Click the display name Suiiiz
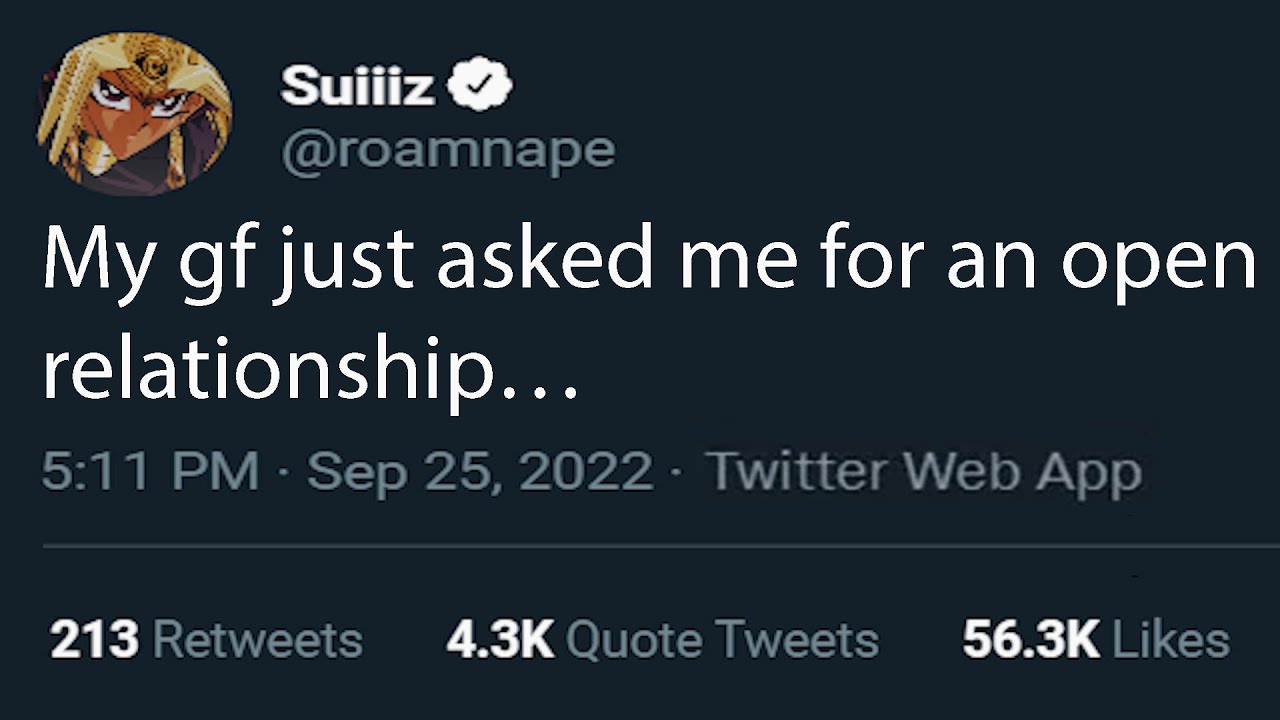The image size is (1280, 720). (357, 87)
